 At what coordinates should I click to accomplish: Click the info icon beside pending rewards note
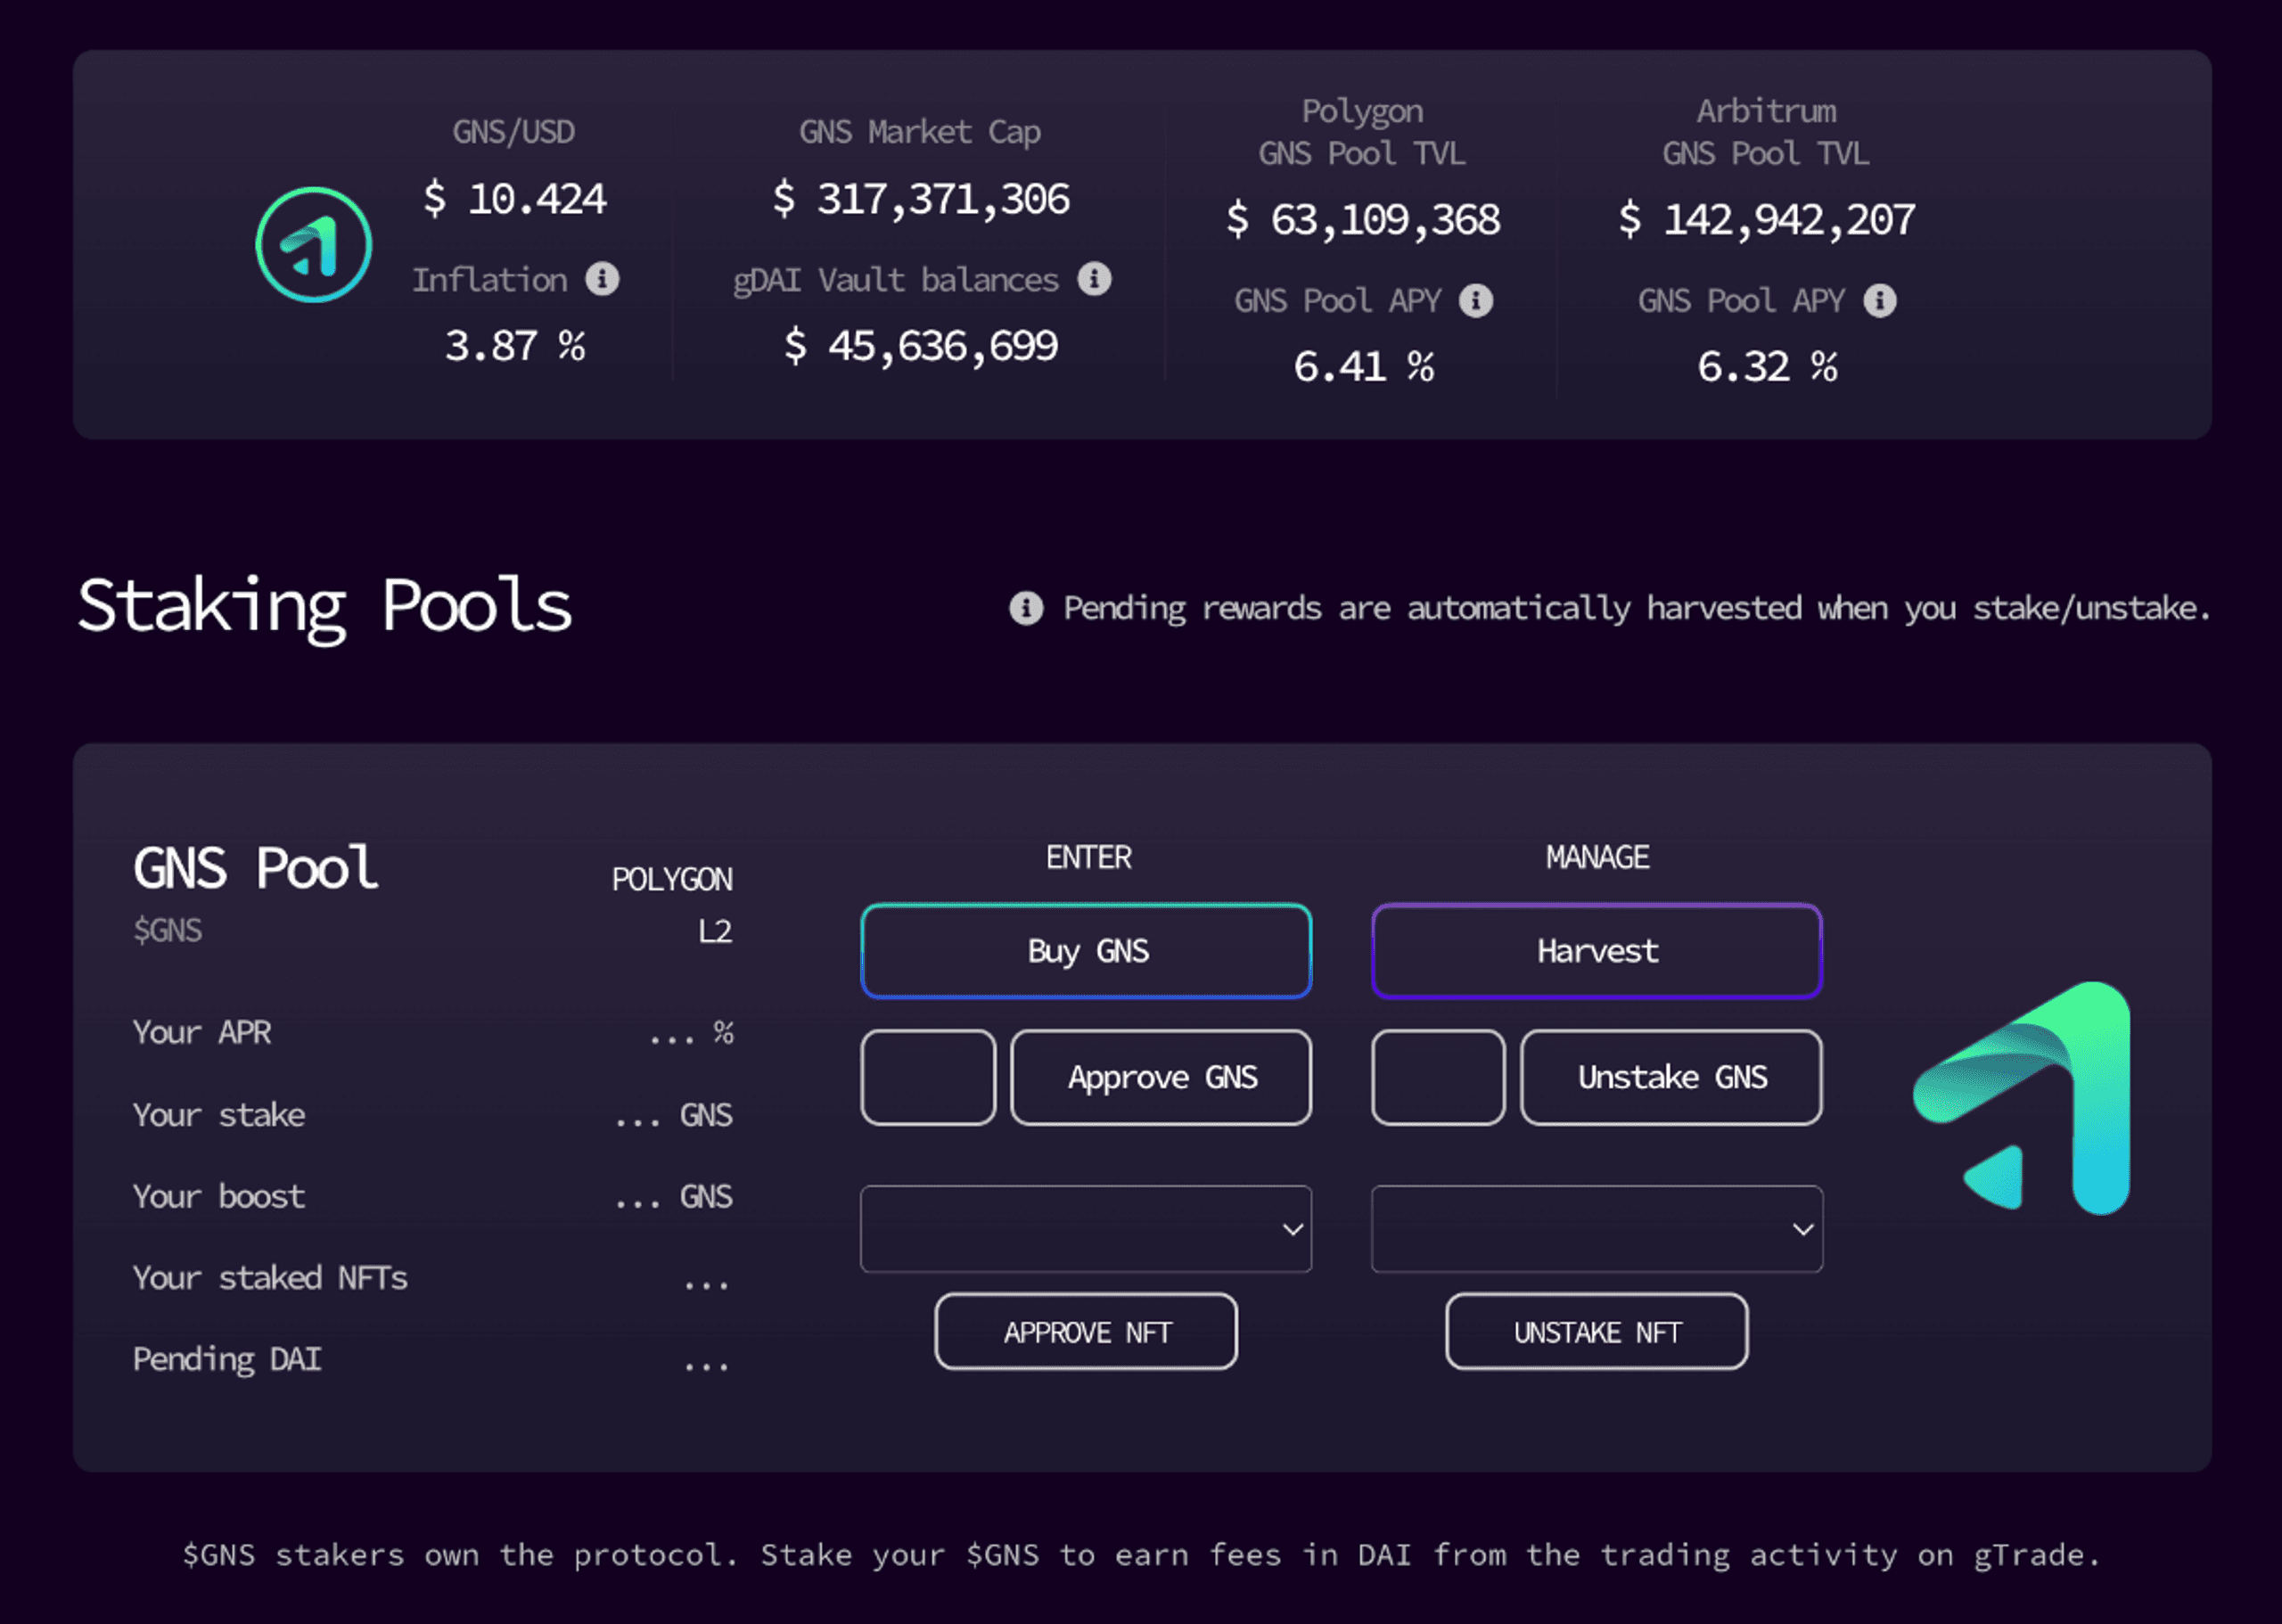pos(1026,607)
